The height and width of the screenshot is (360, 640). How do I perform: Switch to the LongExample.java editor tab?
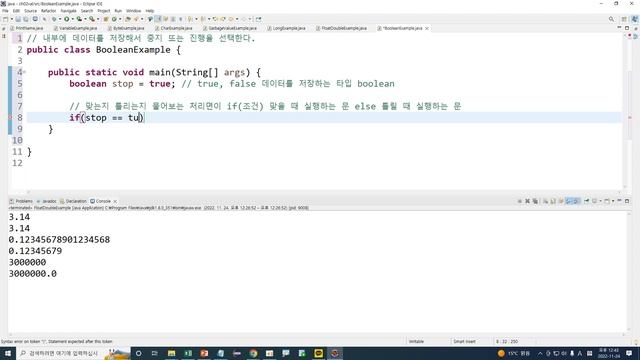pyautogui.click(x=286, y=28)
